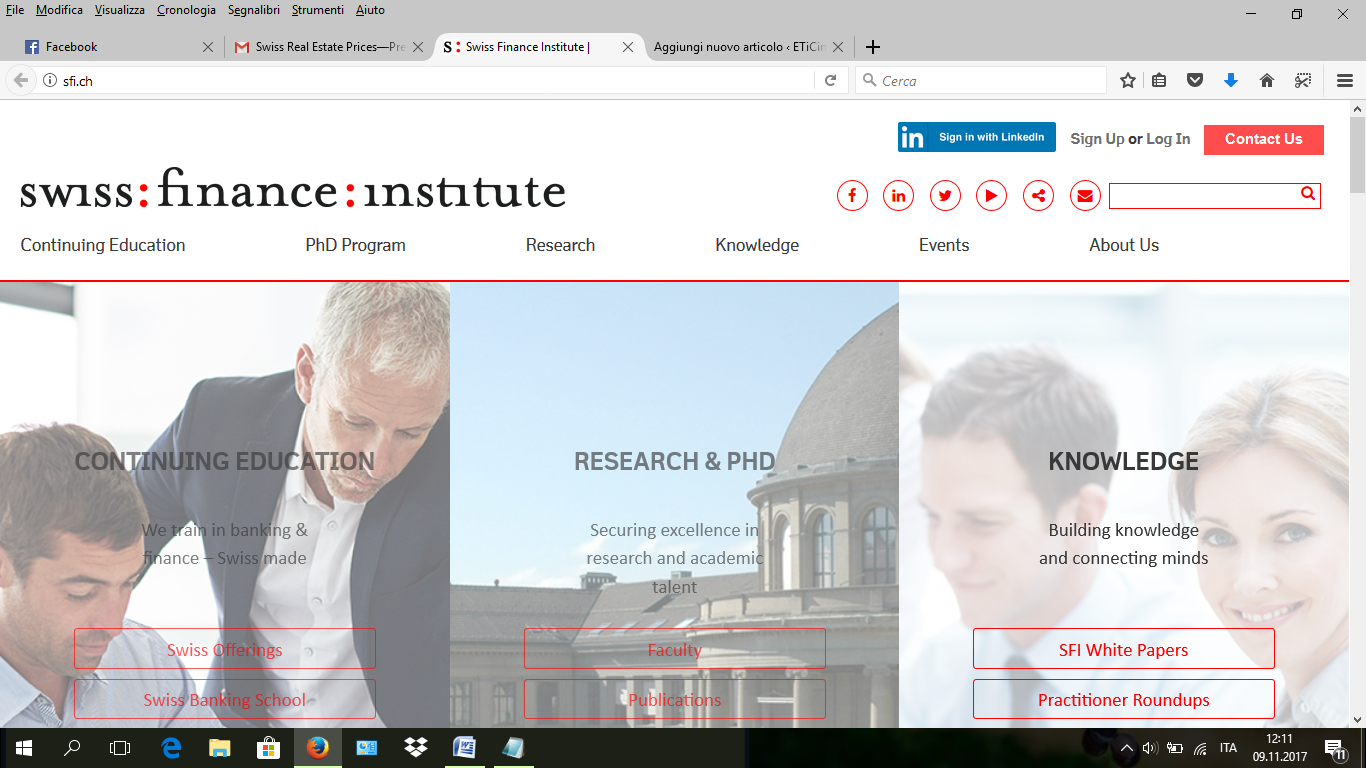
Task: Open the Segnalibri menu
Action: pos(254,10)
